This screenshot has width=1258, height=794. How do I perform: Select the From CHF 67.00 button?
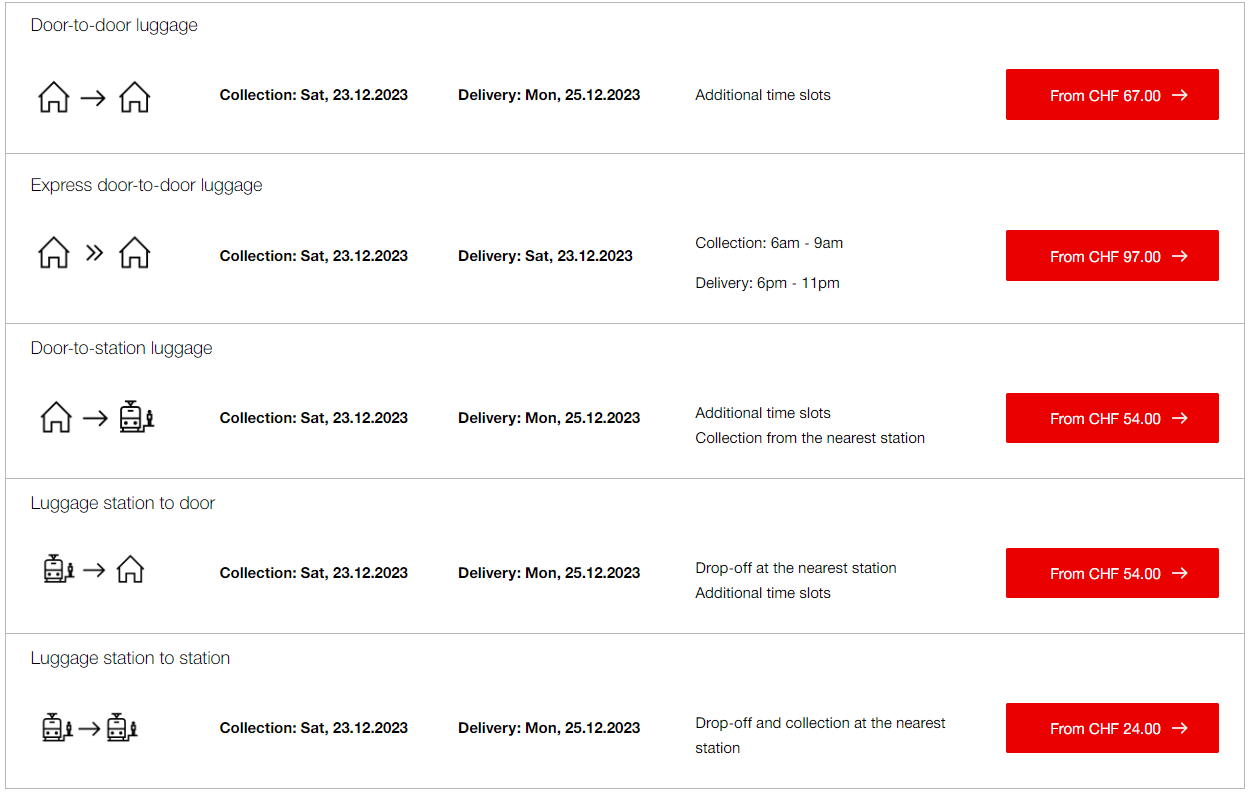[x=1112, y=95]
